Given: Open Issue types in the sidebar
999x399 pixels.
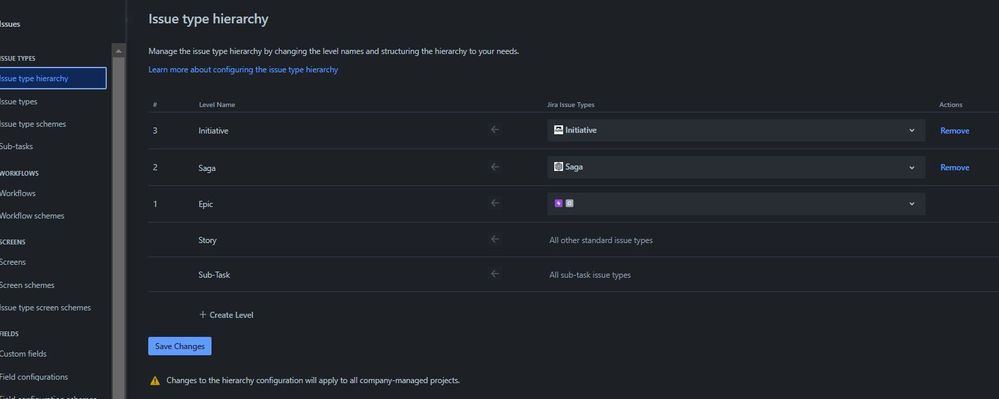Looking at the screenshot, I should pos(18,101).
